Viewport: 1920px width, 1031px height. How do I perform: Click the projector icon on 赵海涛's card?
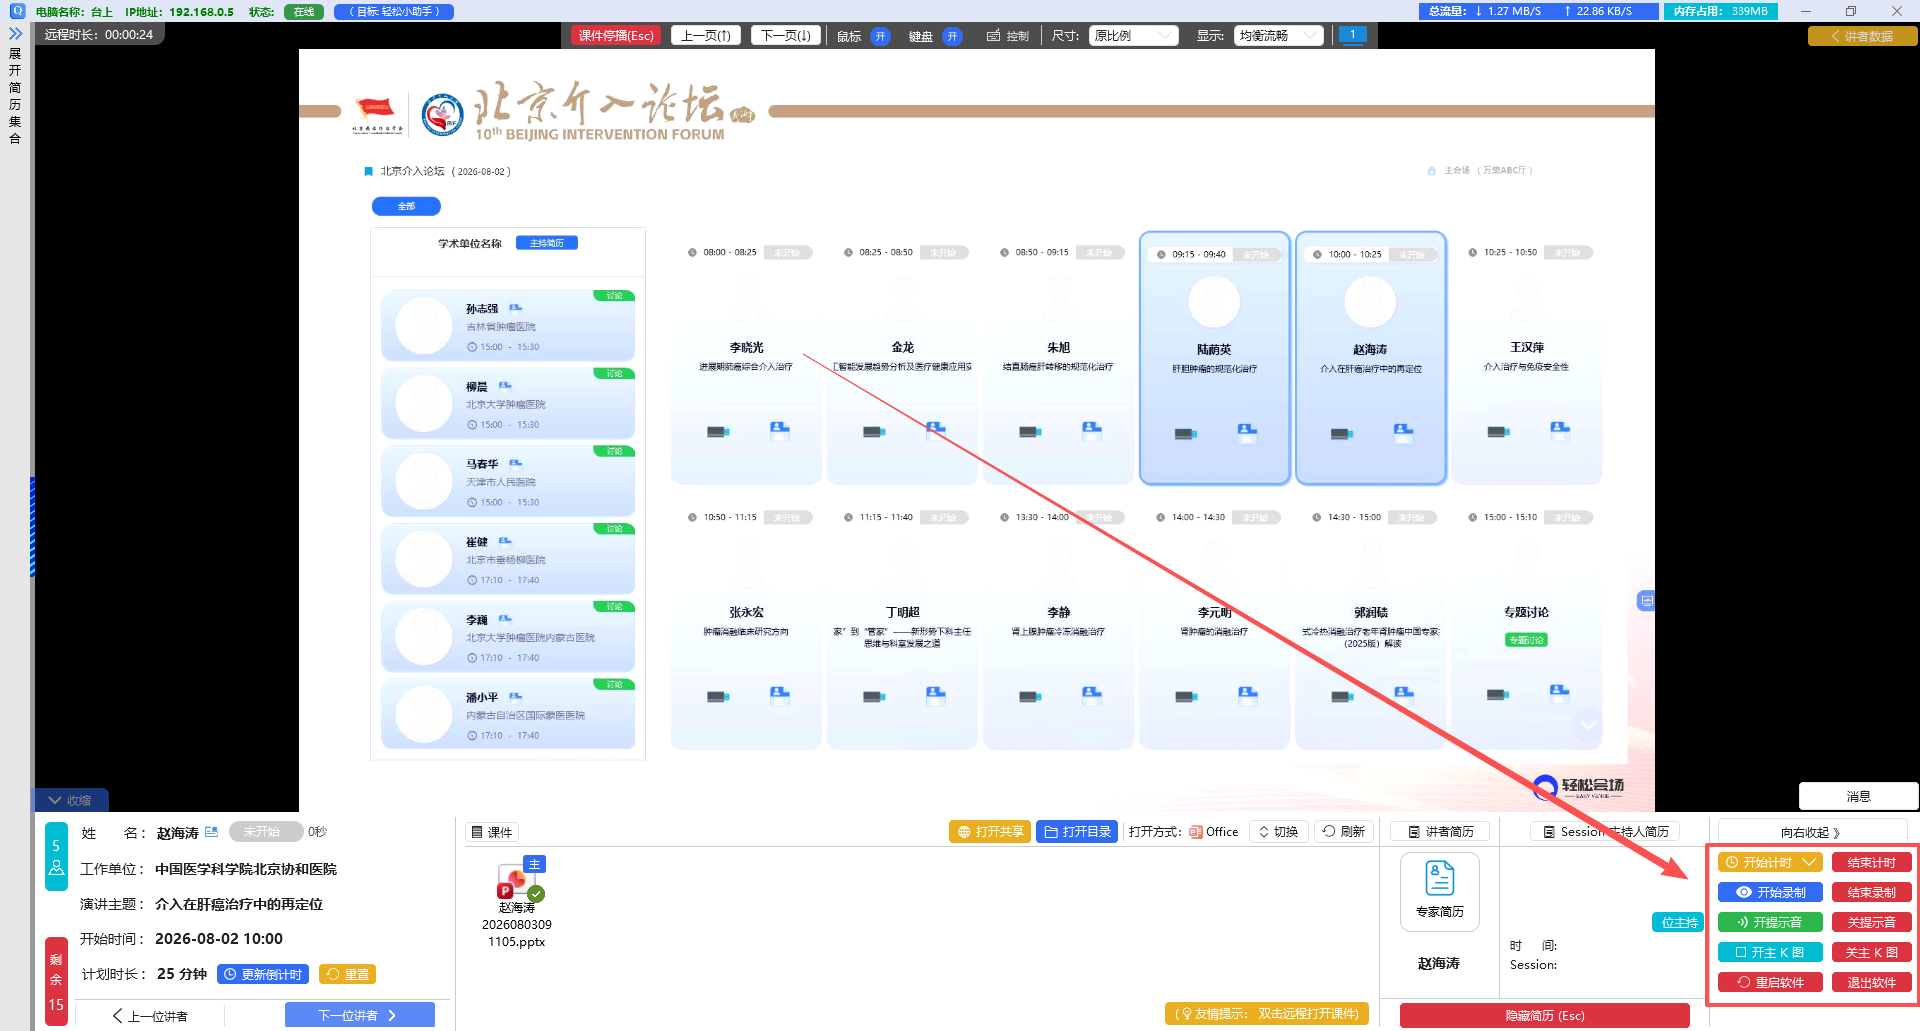pos(1342,434)
